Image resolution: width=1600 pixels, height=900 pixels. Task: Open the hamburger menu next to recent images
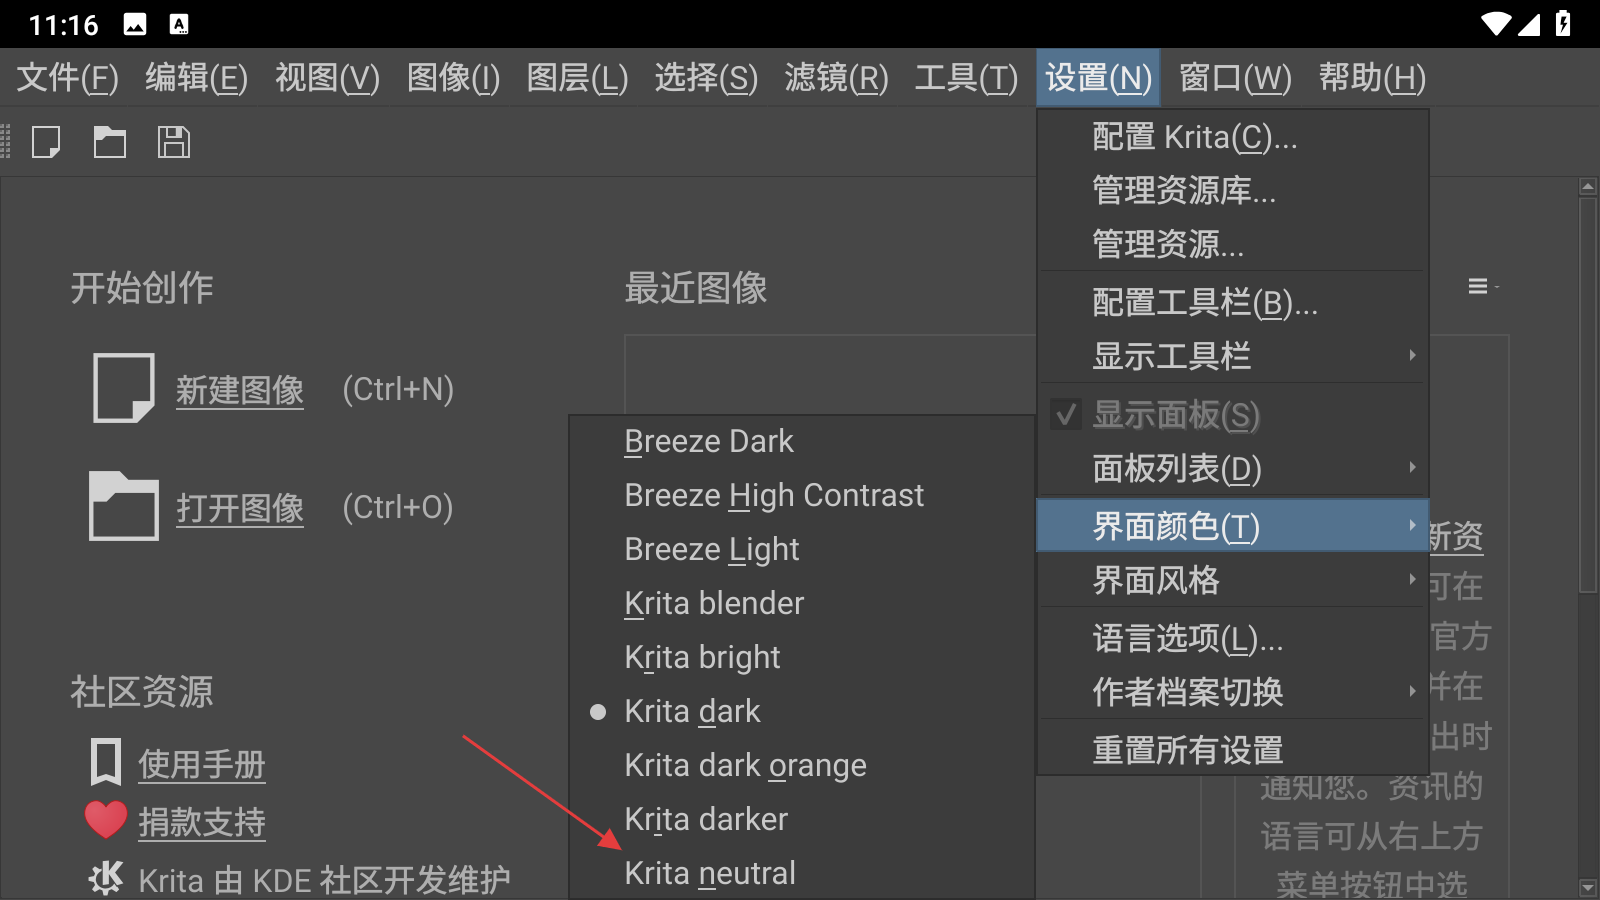(x=1478, y=287)
